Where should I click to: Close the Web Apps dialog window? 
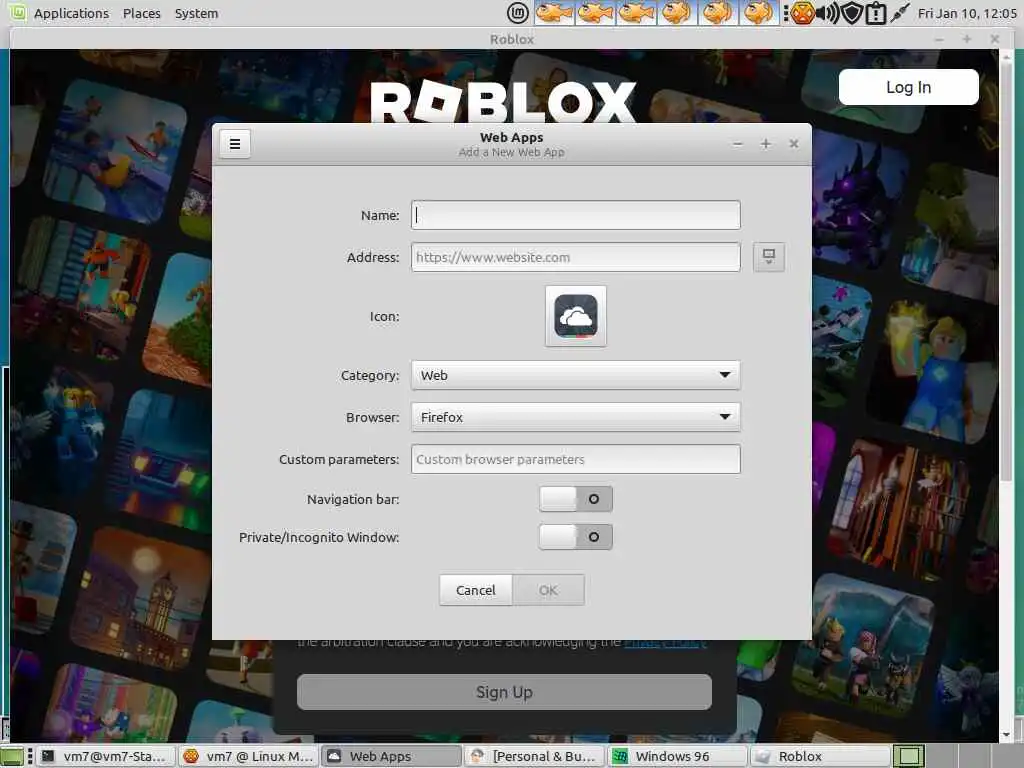(793, 144)
